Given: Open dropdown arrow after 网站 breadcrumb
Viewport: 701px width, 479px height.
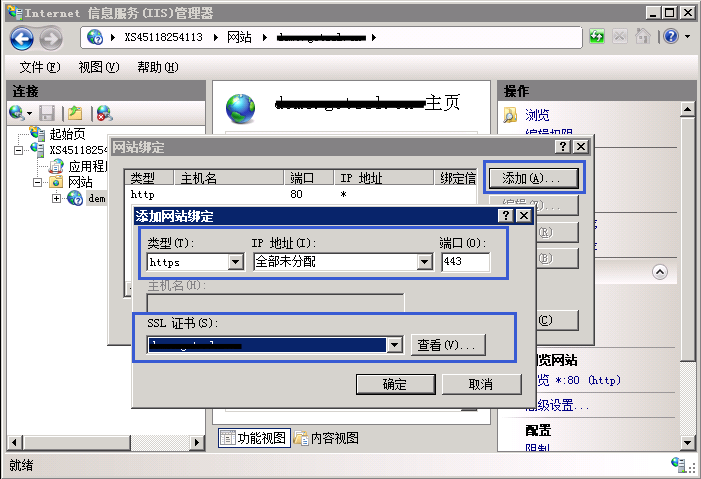Looking at the screenshot, I should [x=265, y=38].
